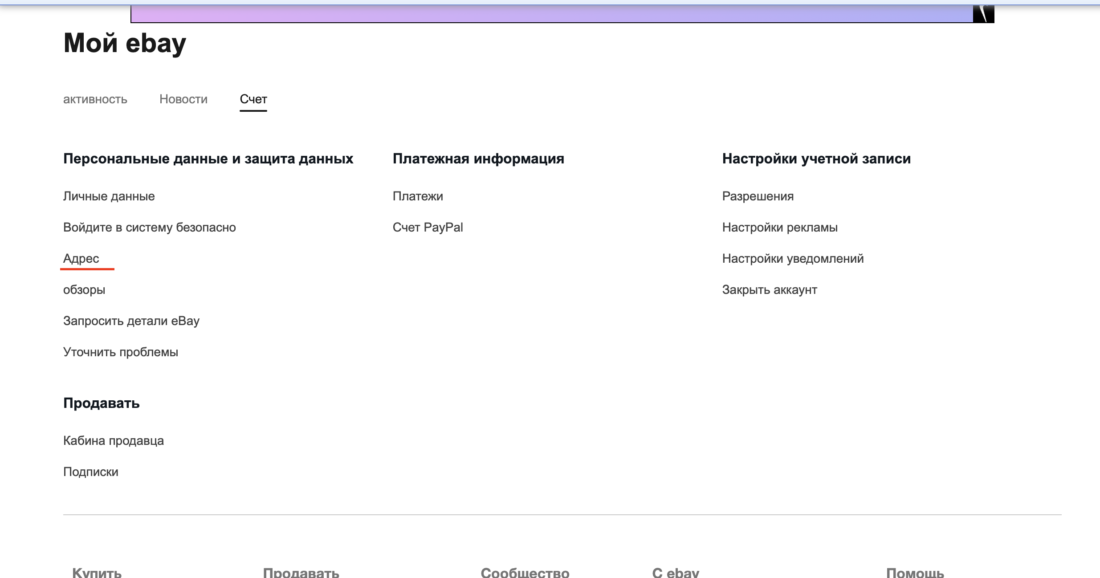Open the Помощь footer section

(x=913, y=571)
